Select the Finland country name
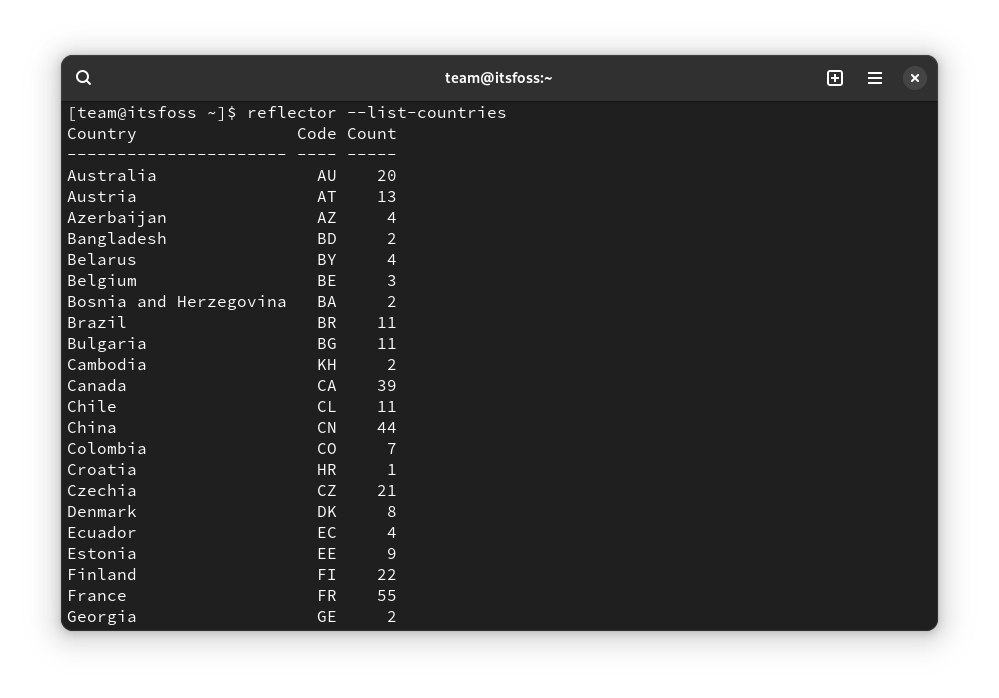 click(102, 575)
